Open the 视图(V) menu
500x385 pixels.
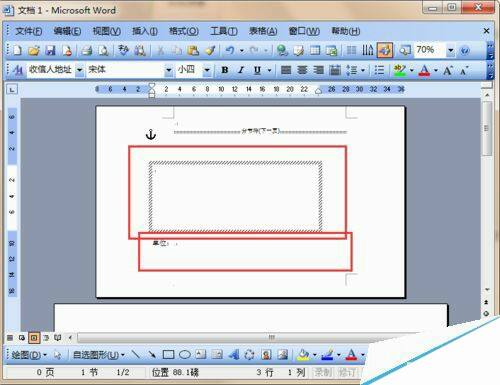(x=106, y=31)
